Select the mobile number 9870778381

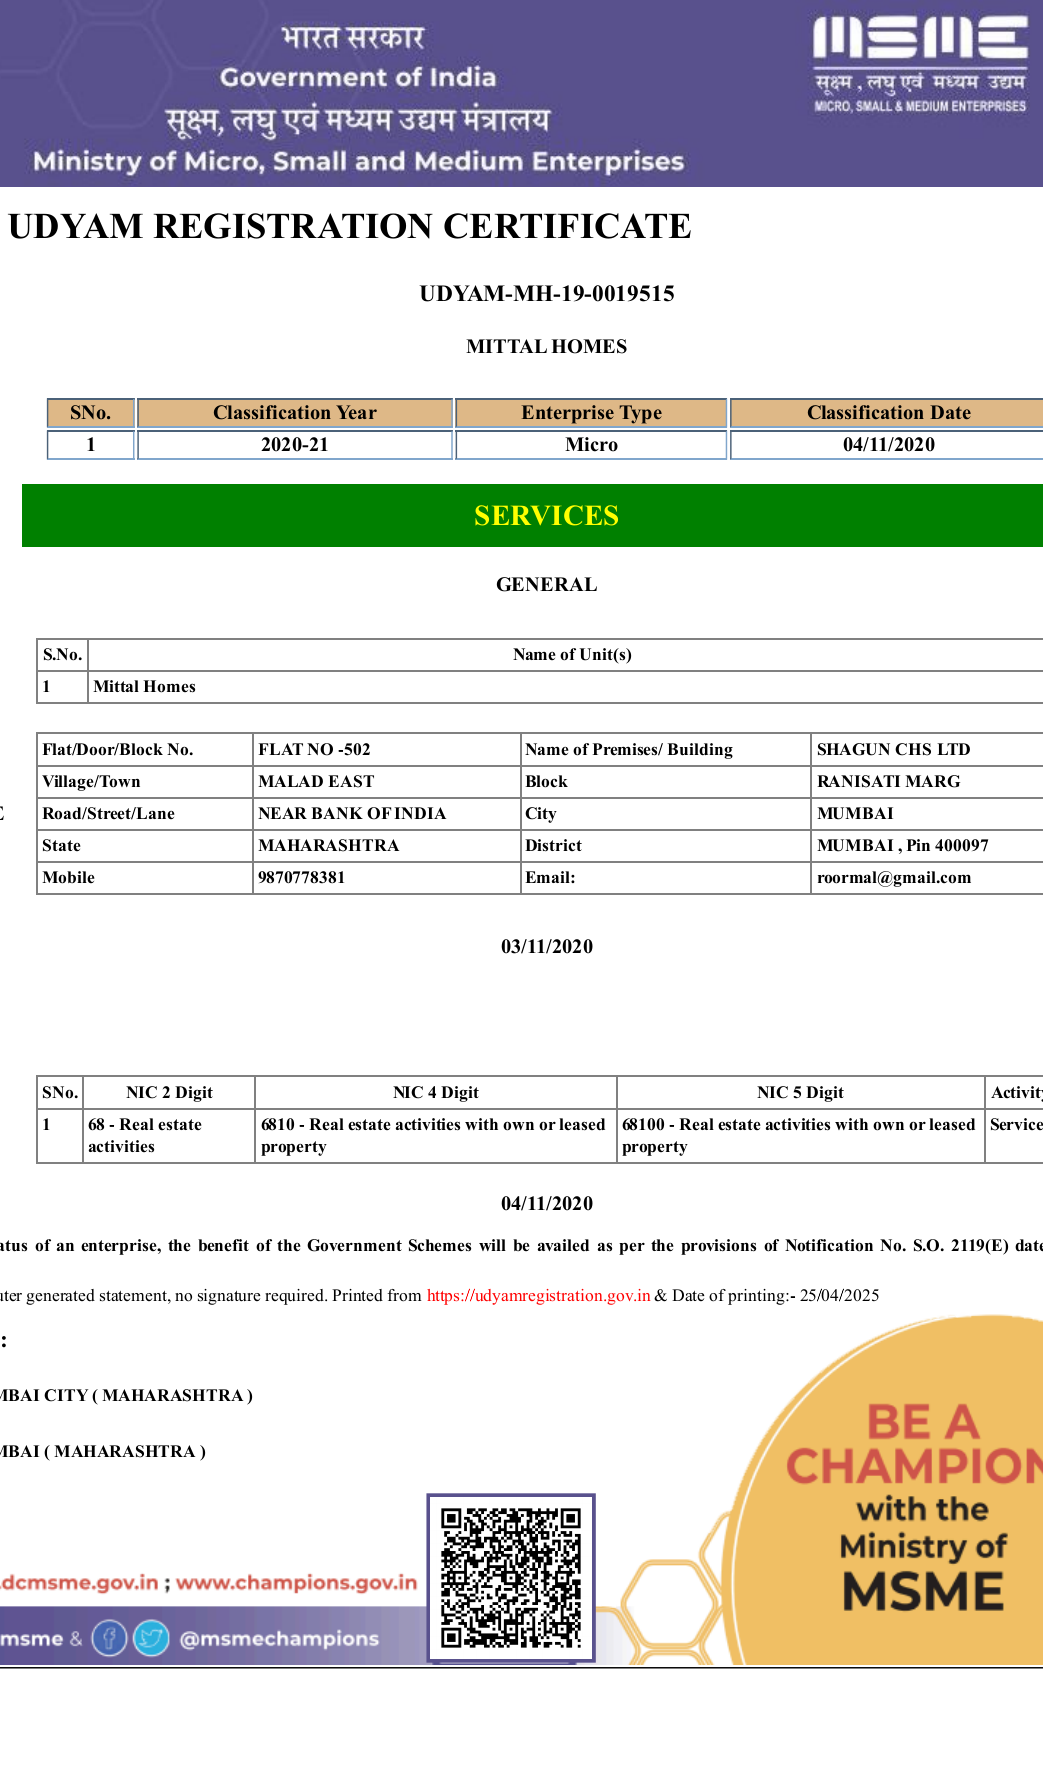click(x=301, y=878)
